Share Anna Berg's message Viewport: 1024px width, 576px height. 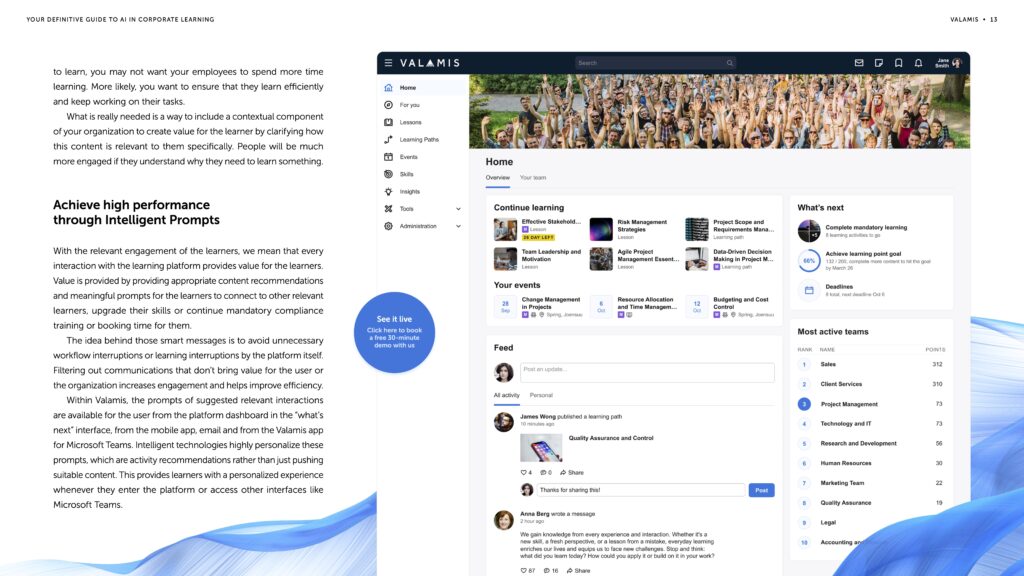[579, 570]
